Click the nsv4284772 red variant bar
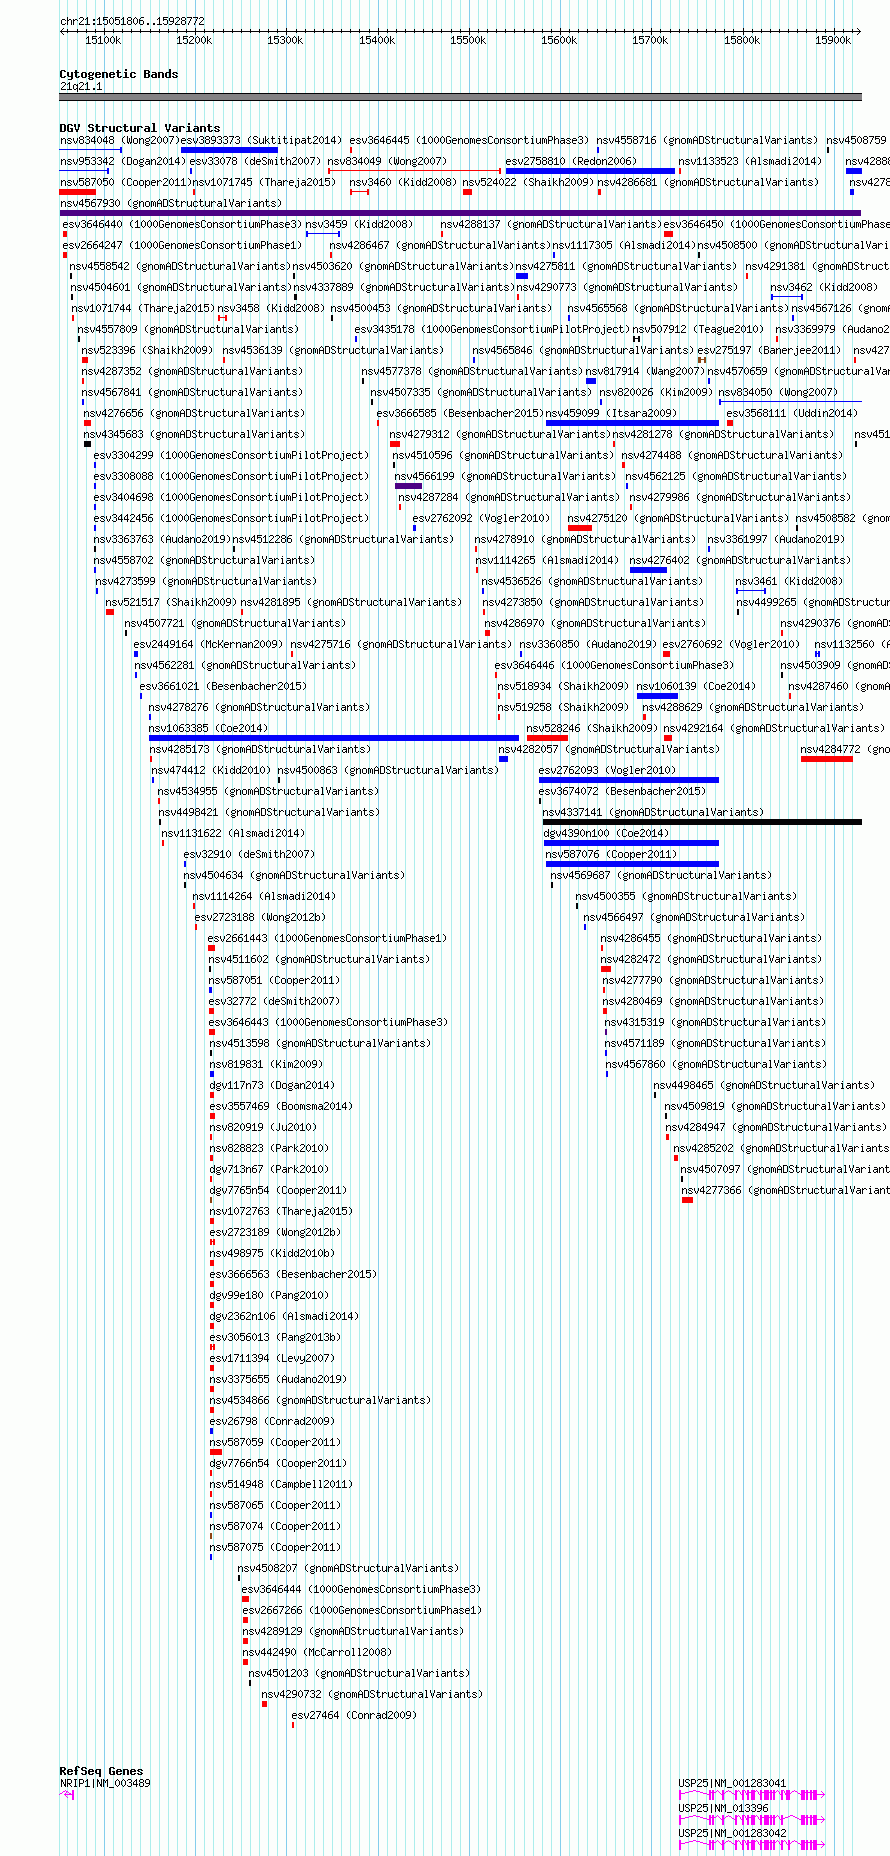Image resolution: width=890 pixels, height=1856 pixels. pyautogui.click(x=827, y=759)
